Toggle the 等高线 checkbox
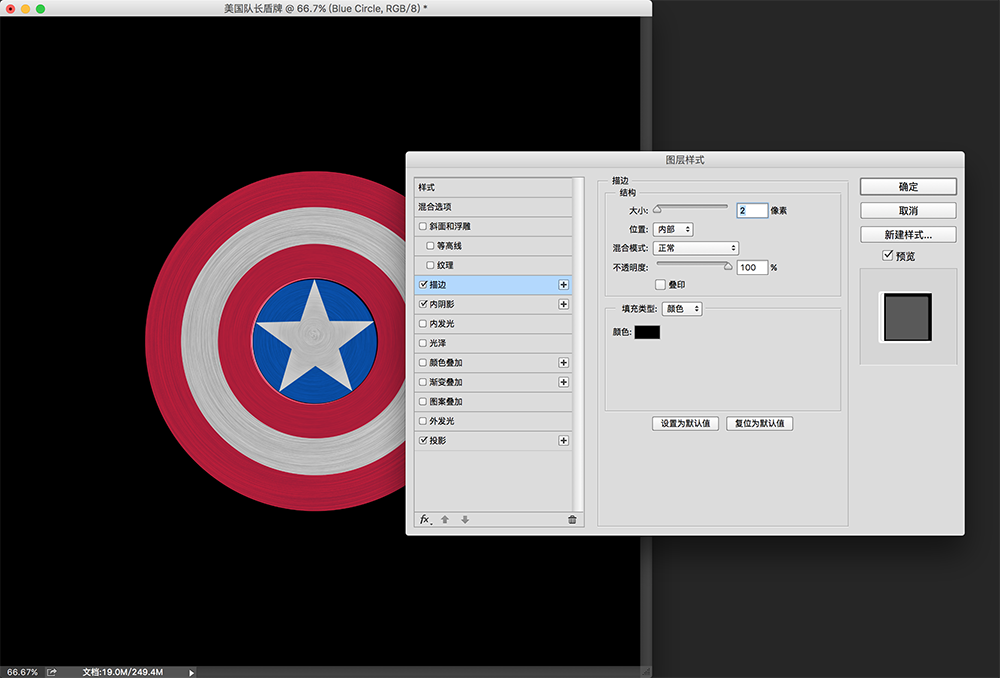This screenshot has width=1000, height=678. (430, 246)
